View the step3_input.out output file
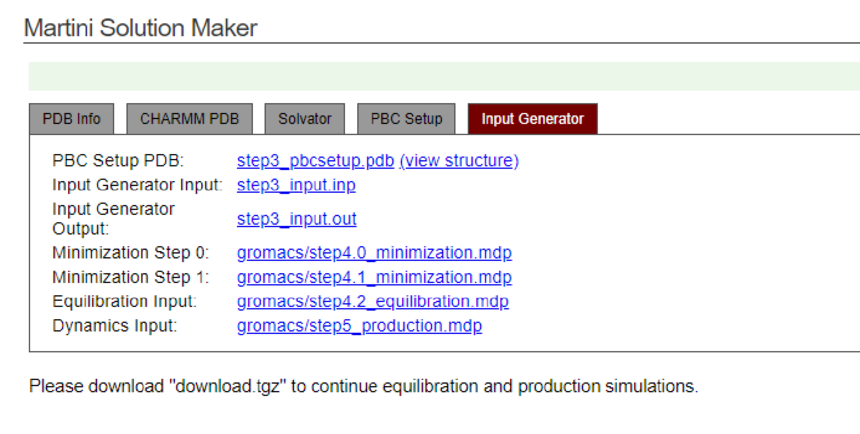Image resolution: width=860 pixels, height=434 pixels. [296, 219]
